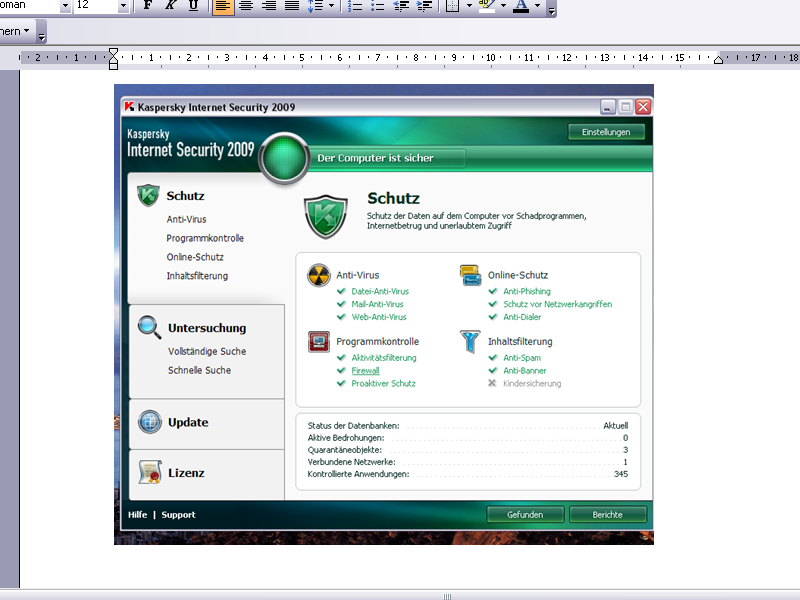
Task: Toggle italic formatting (K button)
Action: point(171,6)
